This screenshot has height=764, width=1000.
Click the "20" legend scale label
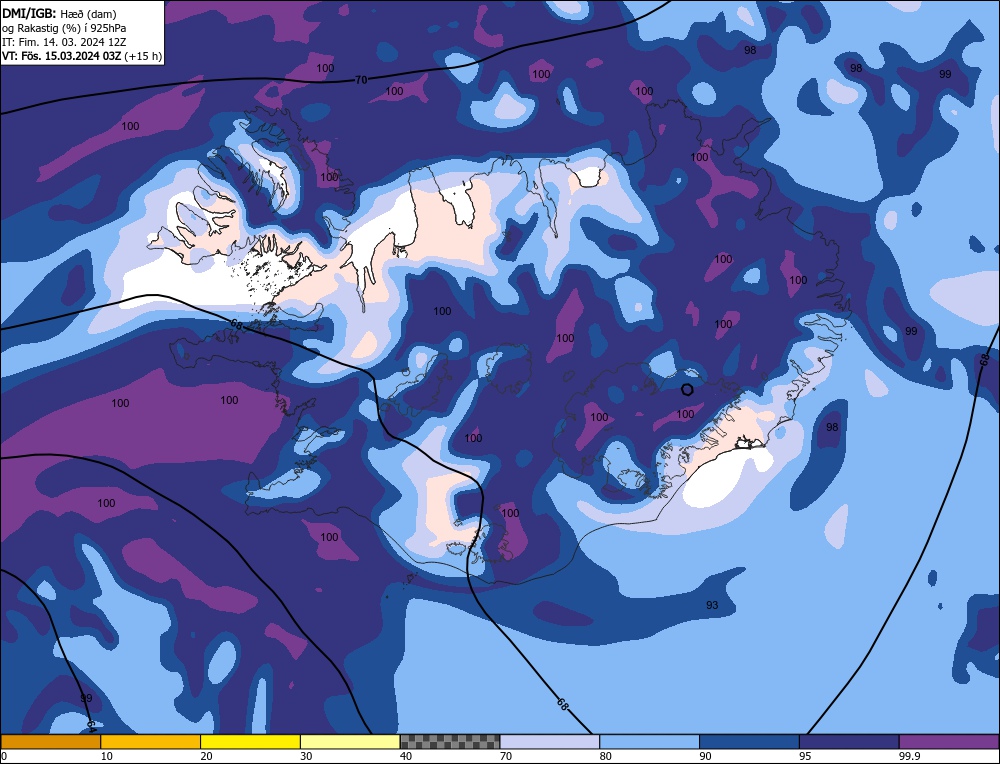coord(206,756)
